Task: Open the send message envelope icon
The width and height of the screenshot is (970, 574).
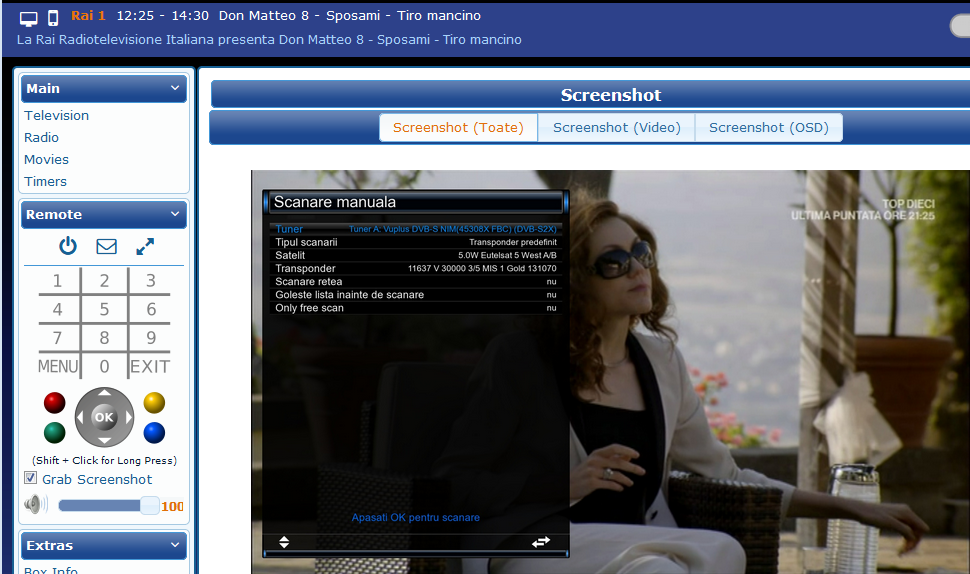Action: (x=106, y=246)
